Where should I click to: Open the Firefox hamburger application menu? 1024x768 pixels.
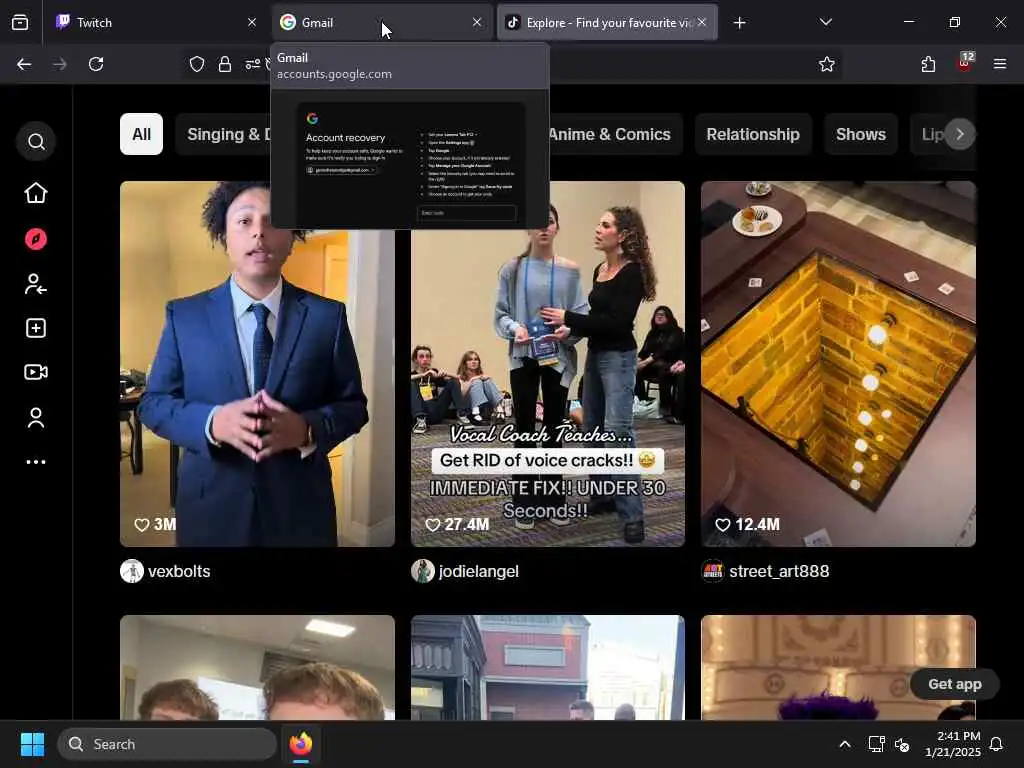[x=1000, y=64]
